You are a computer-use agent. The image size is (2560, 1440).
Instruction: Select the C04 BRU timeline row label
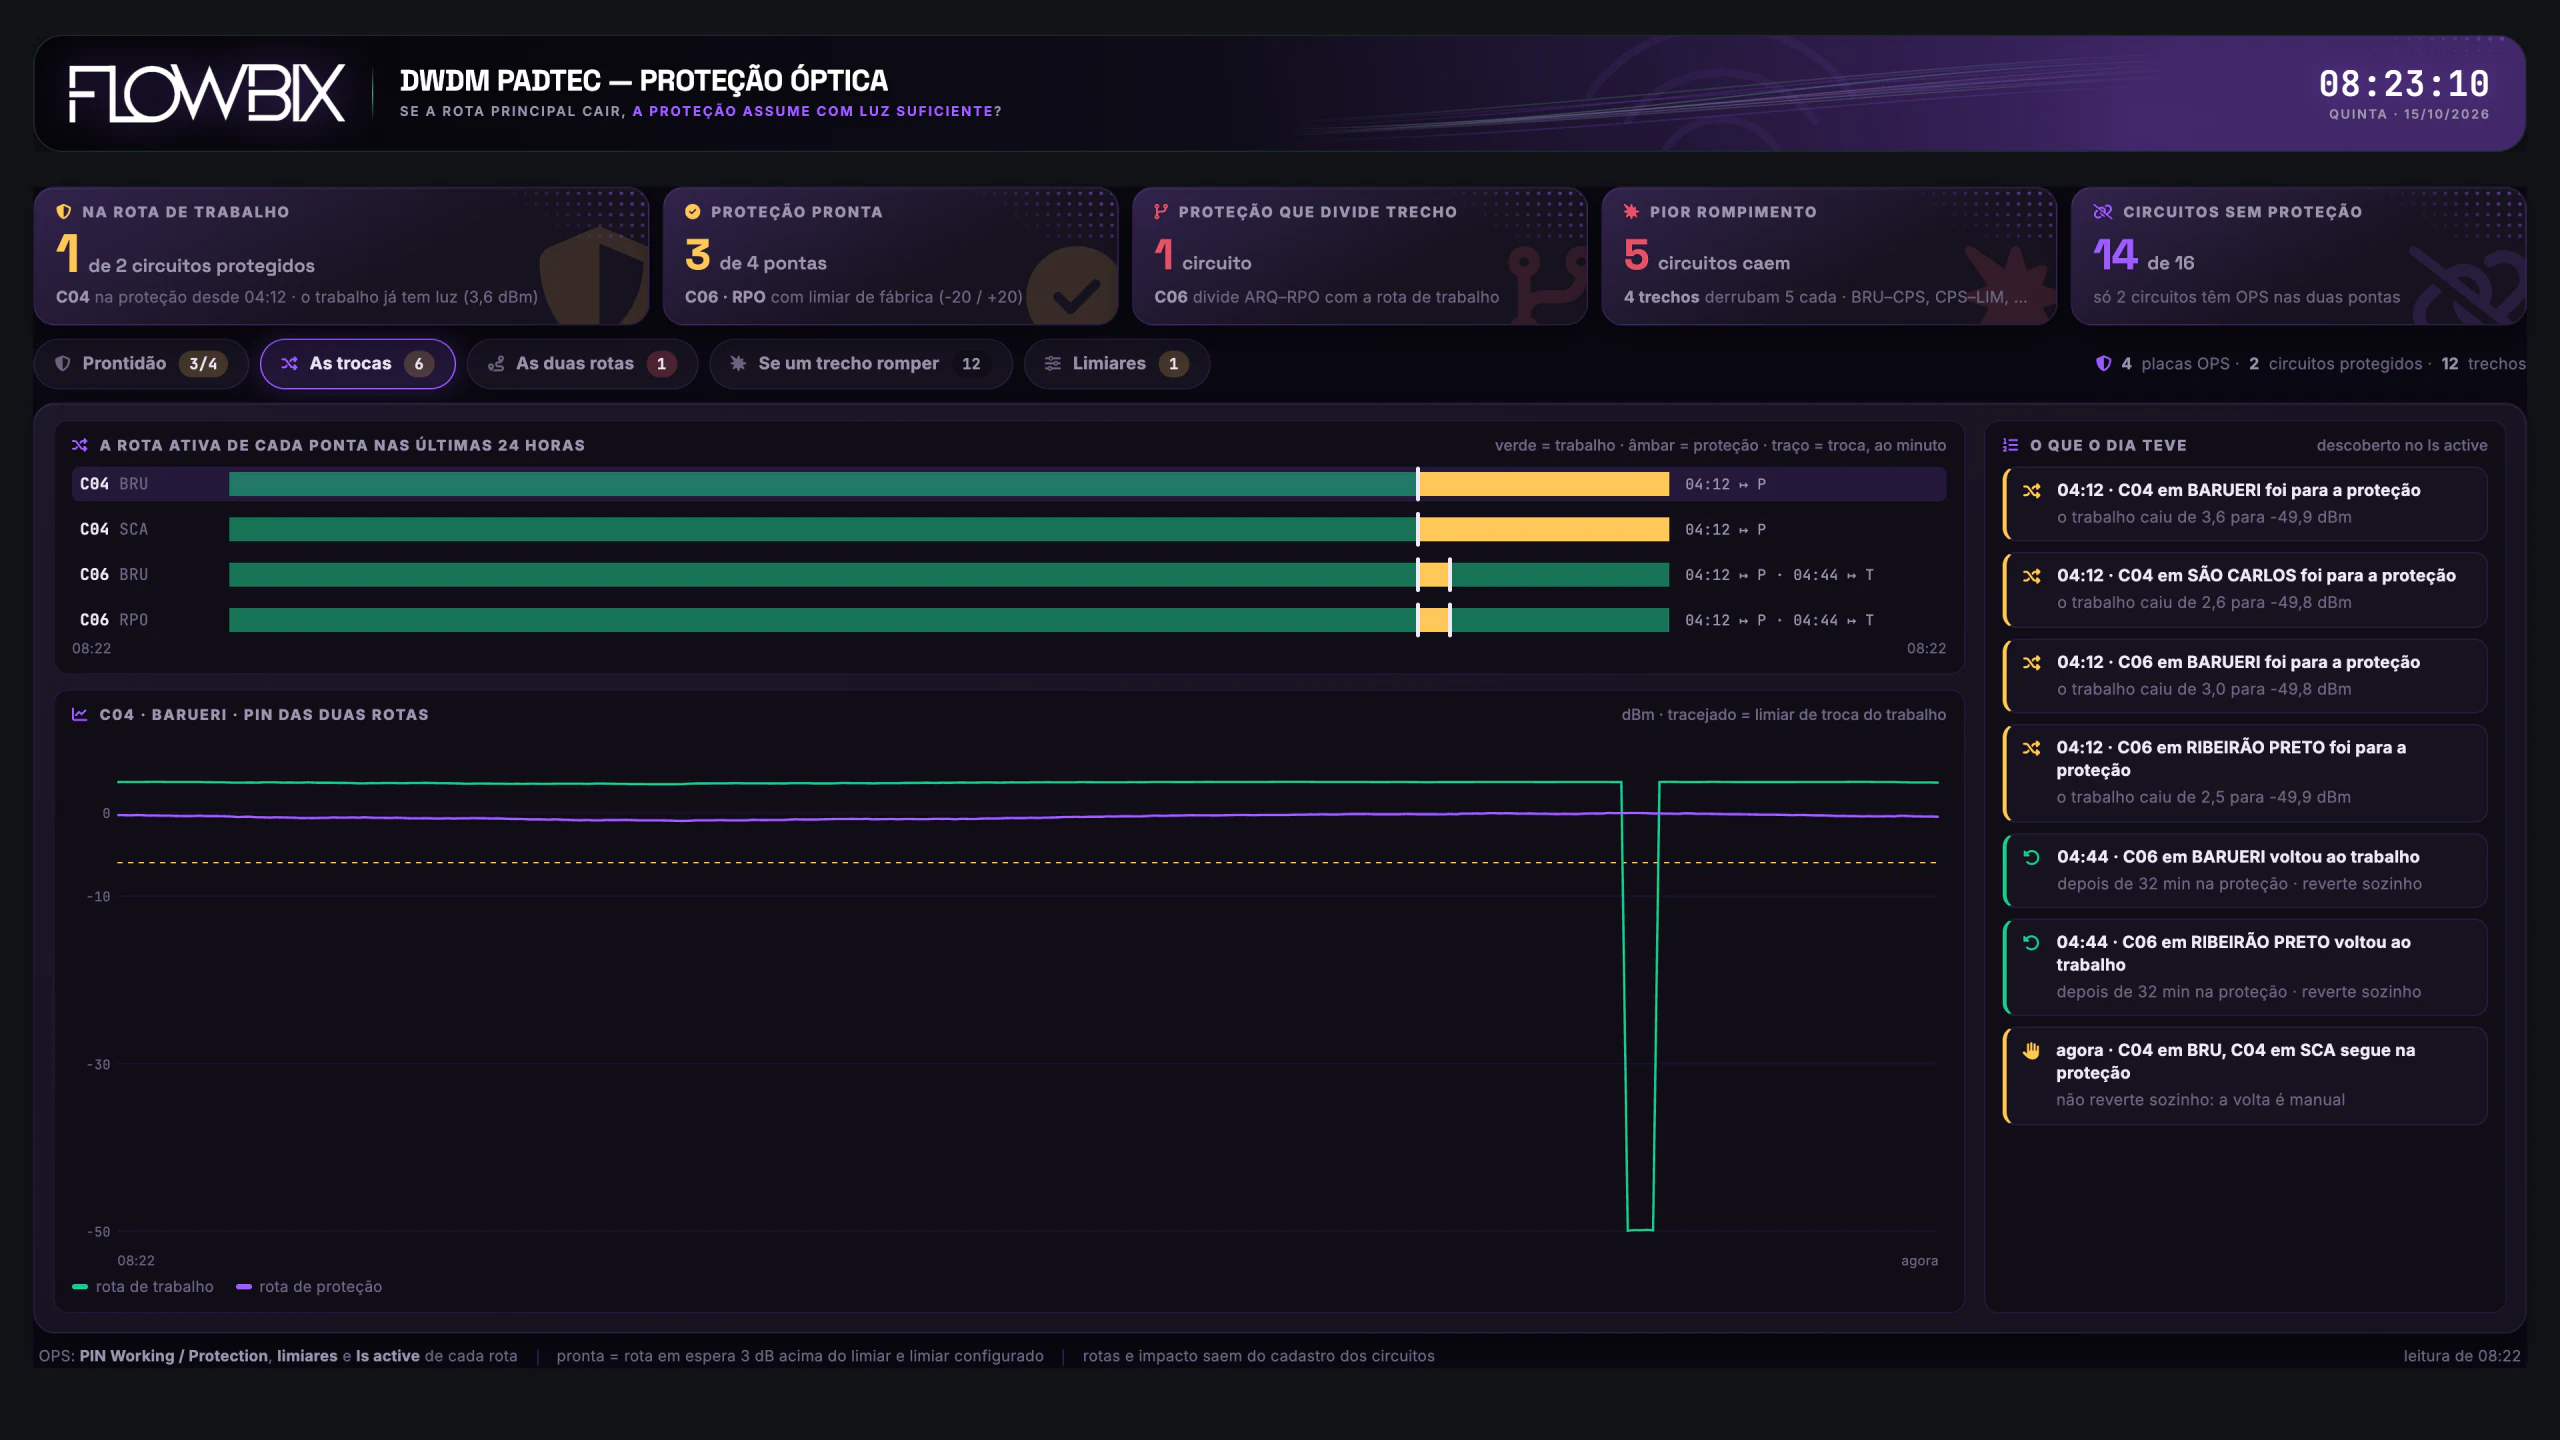114,484
